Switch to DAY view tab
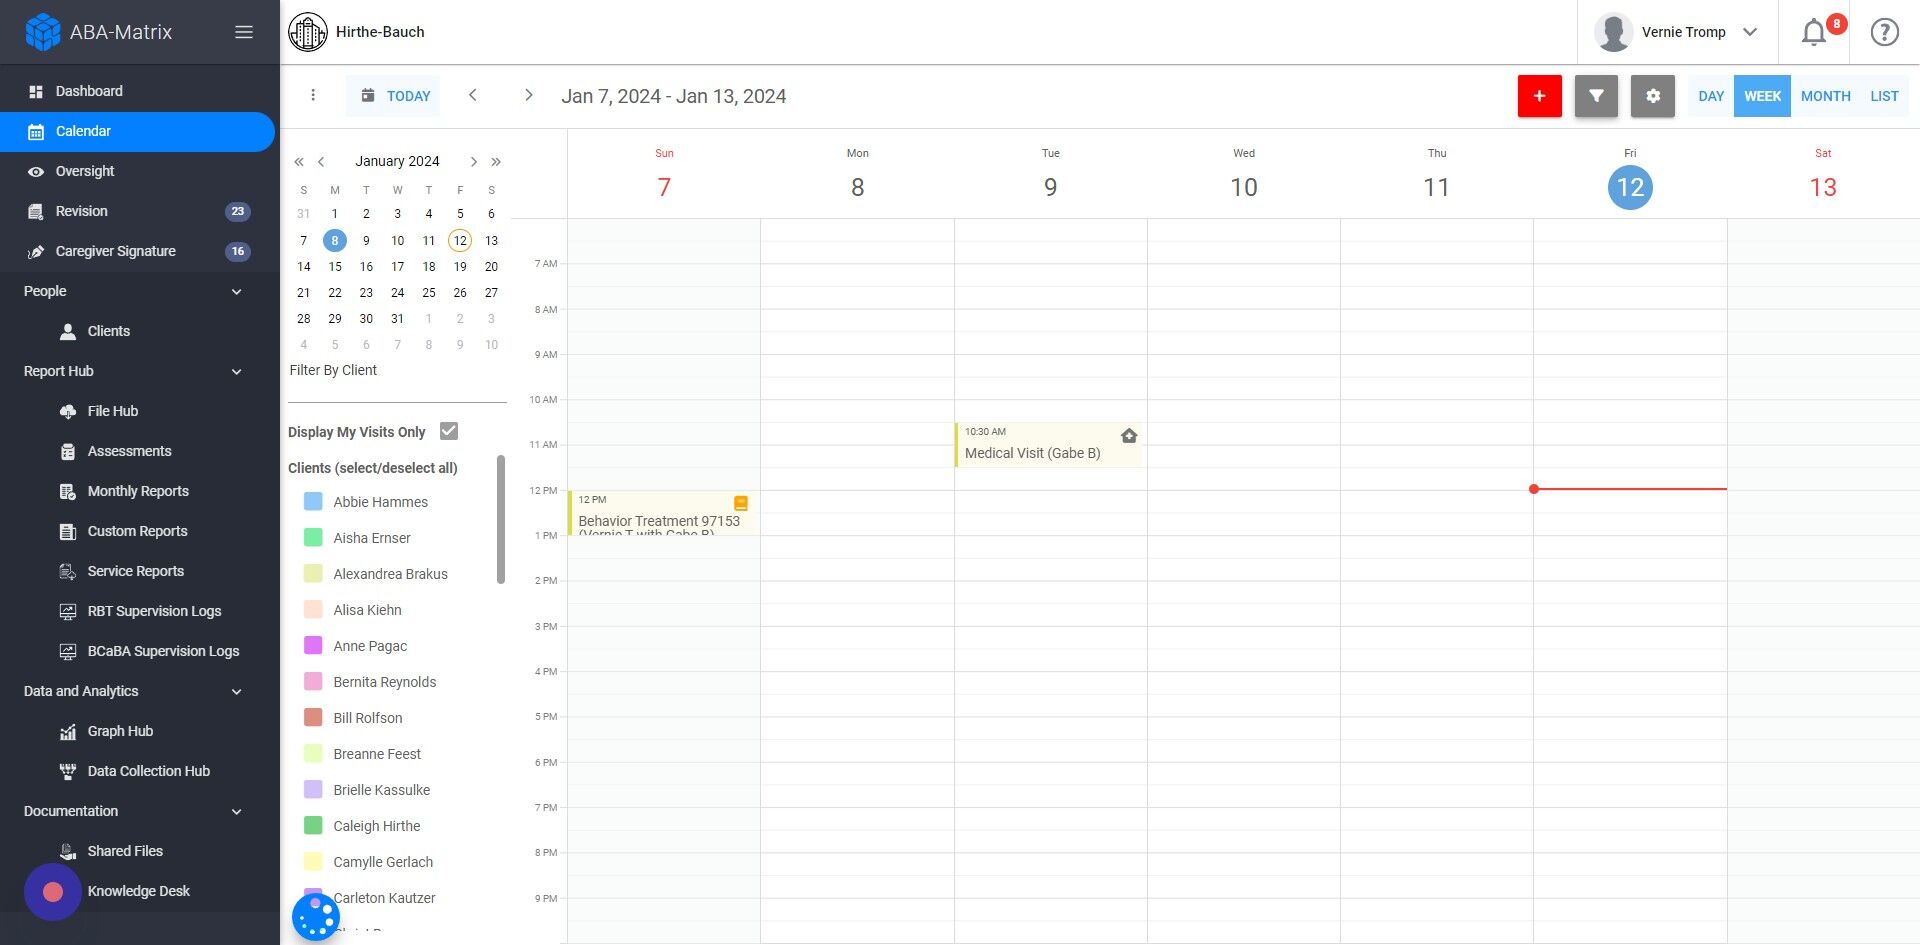Image resolution: width=1920 pixels, height=945 pixels. pos(1711,96)
